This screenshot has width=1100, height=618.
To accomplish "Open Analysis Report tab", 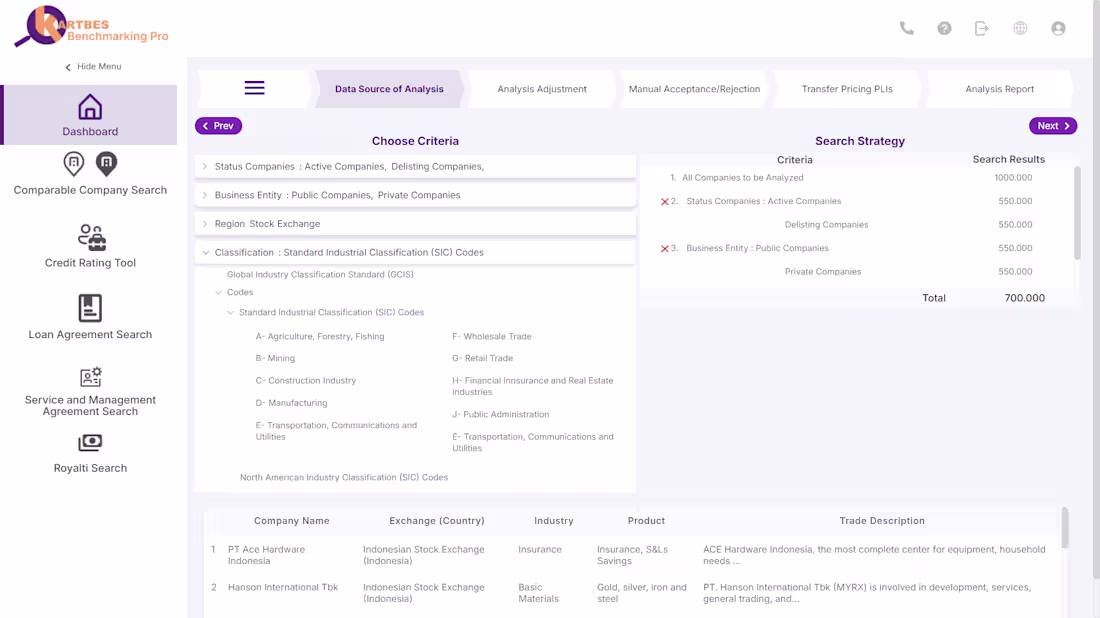I will 999,89.
